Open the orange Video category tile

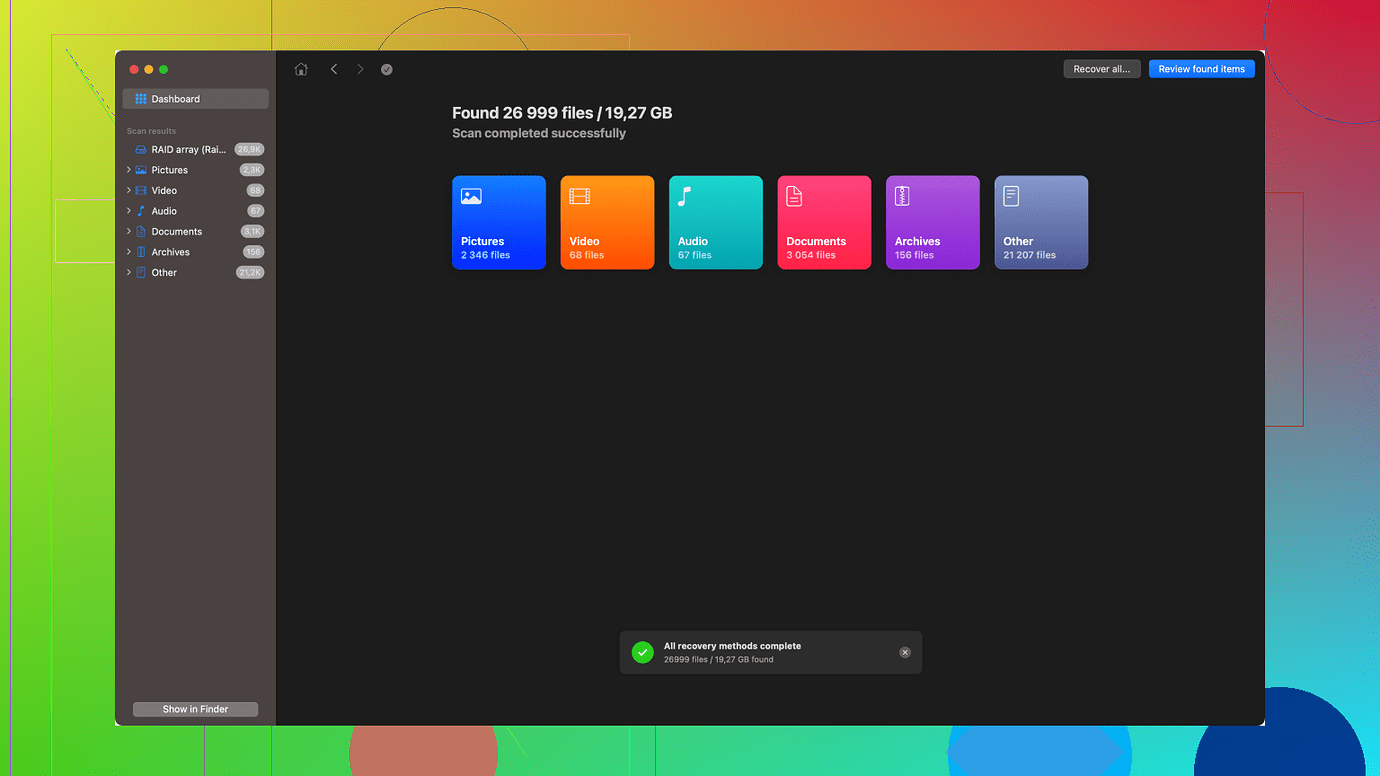pyautogui.click(x=607, y=222)
